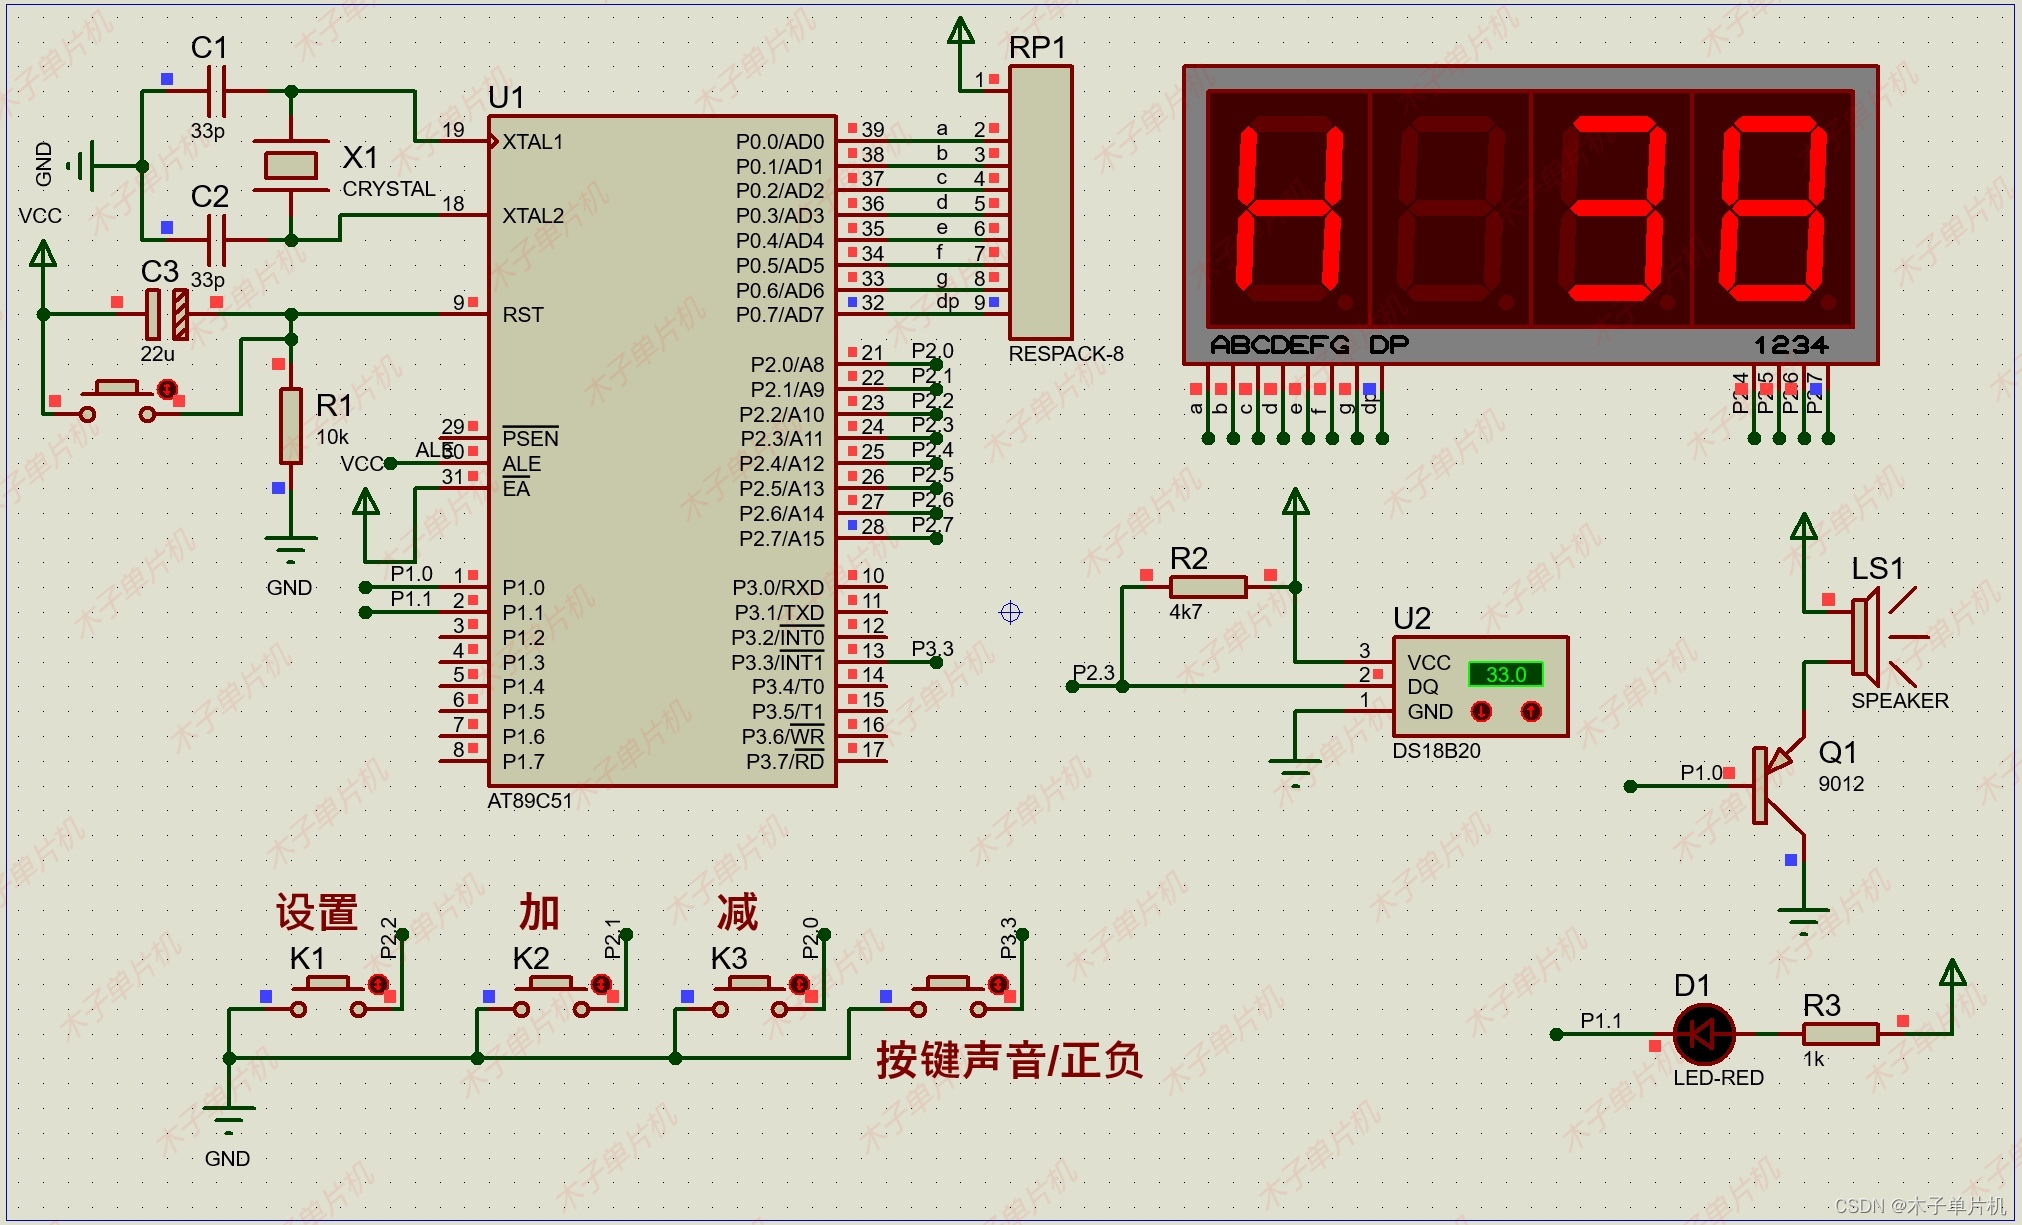Viewport: 2022px width, 1225px height.
Task: Select the R2 4k7 pull-up resistor
Action: point(1208,587)
